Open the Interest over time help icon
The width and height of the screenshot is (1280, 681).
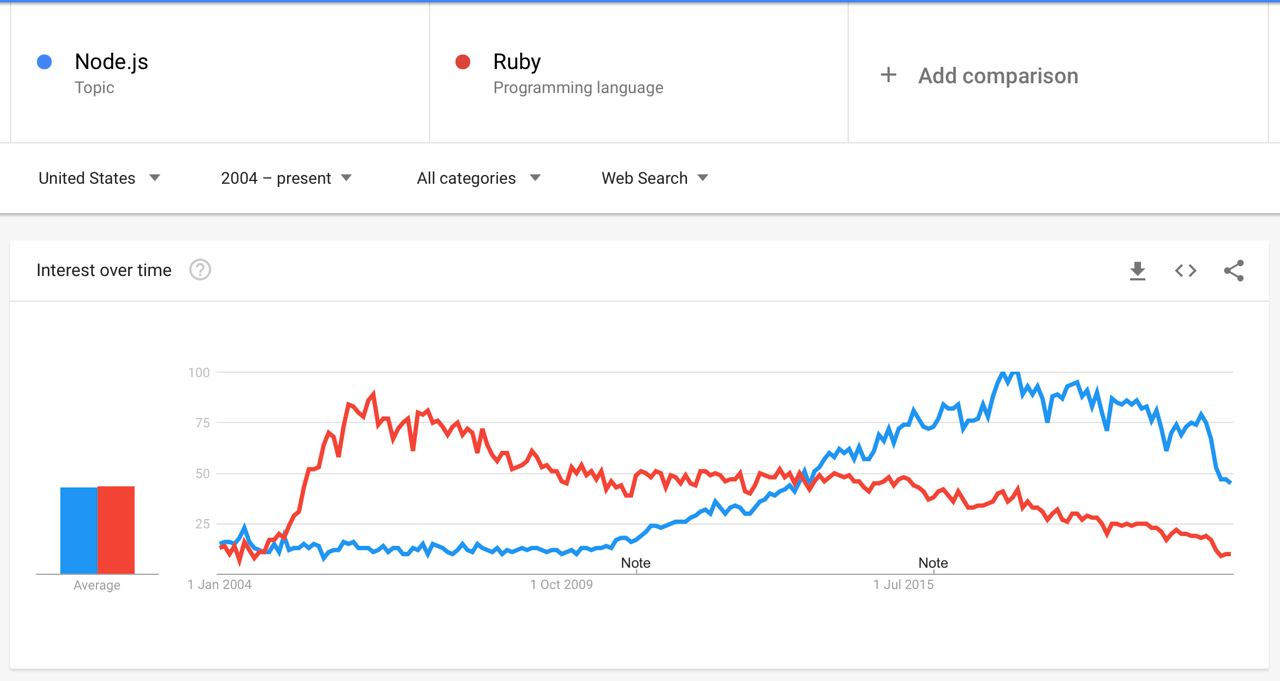(x=200, y=270)
